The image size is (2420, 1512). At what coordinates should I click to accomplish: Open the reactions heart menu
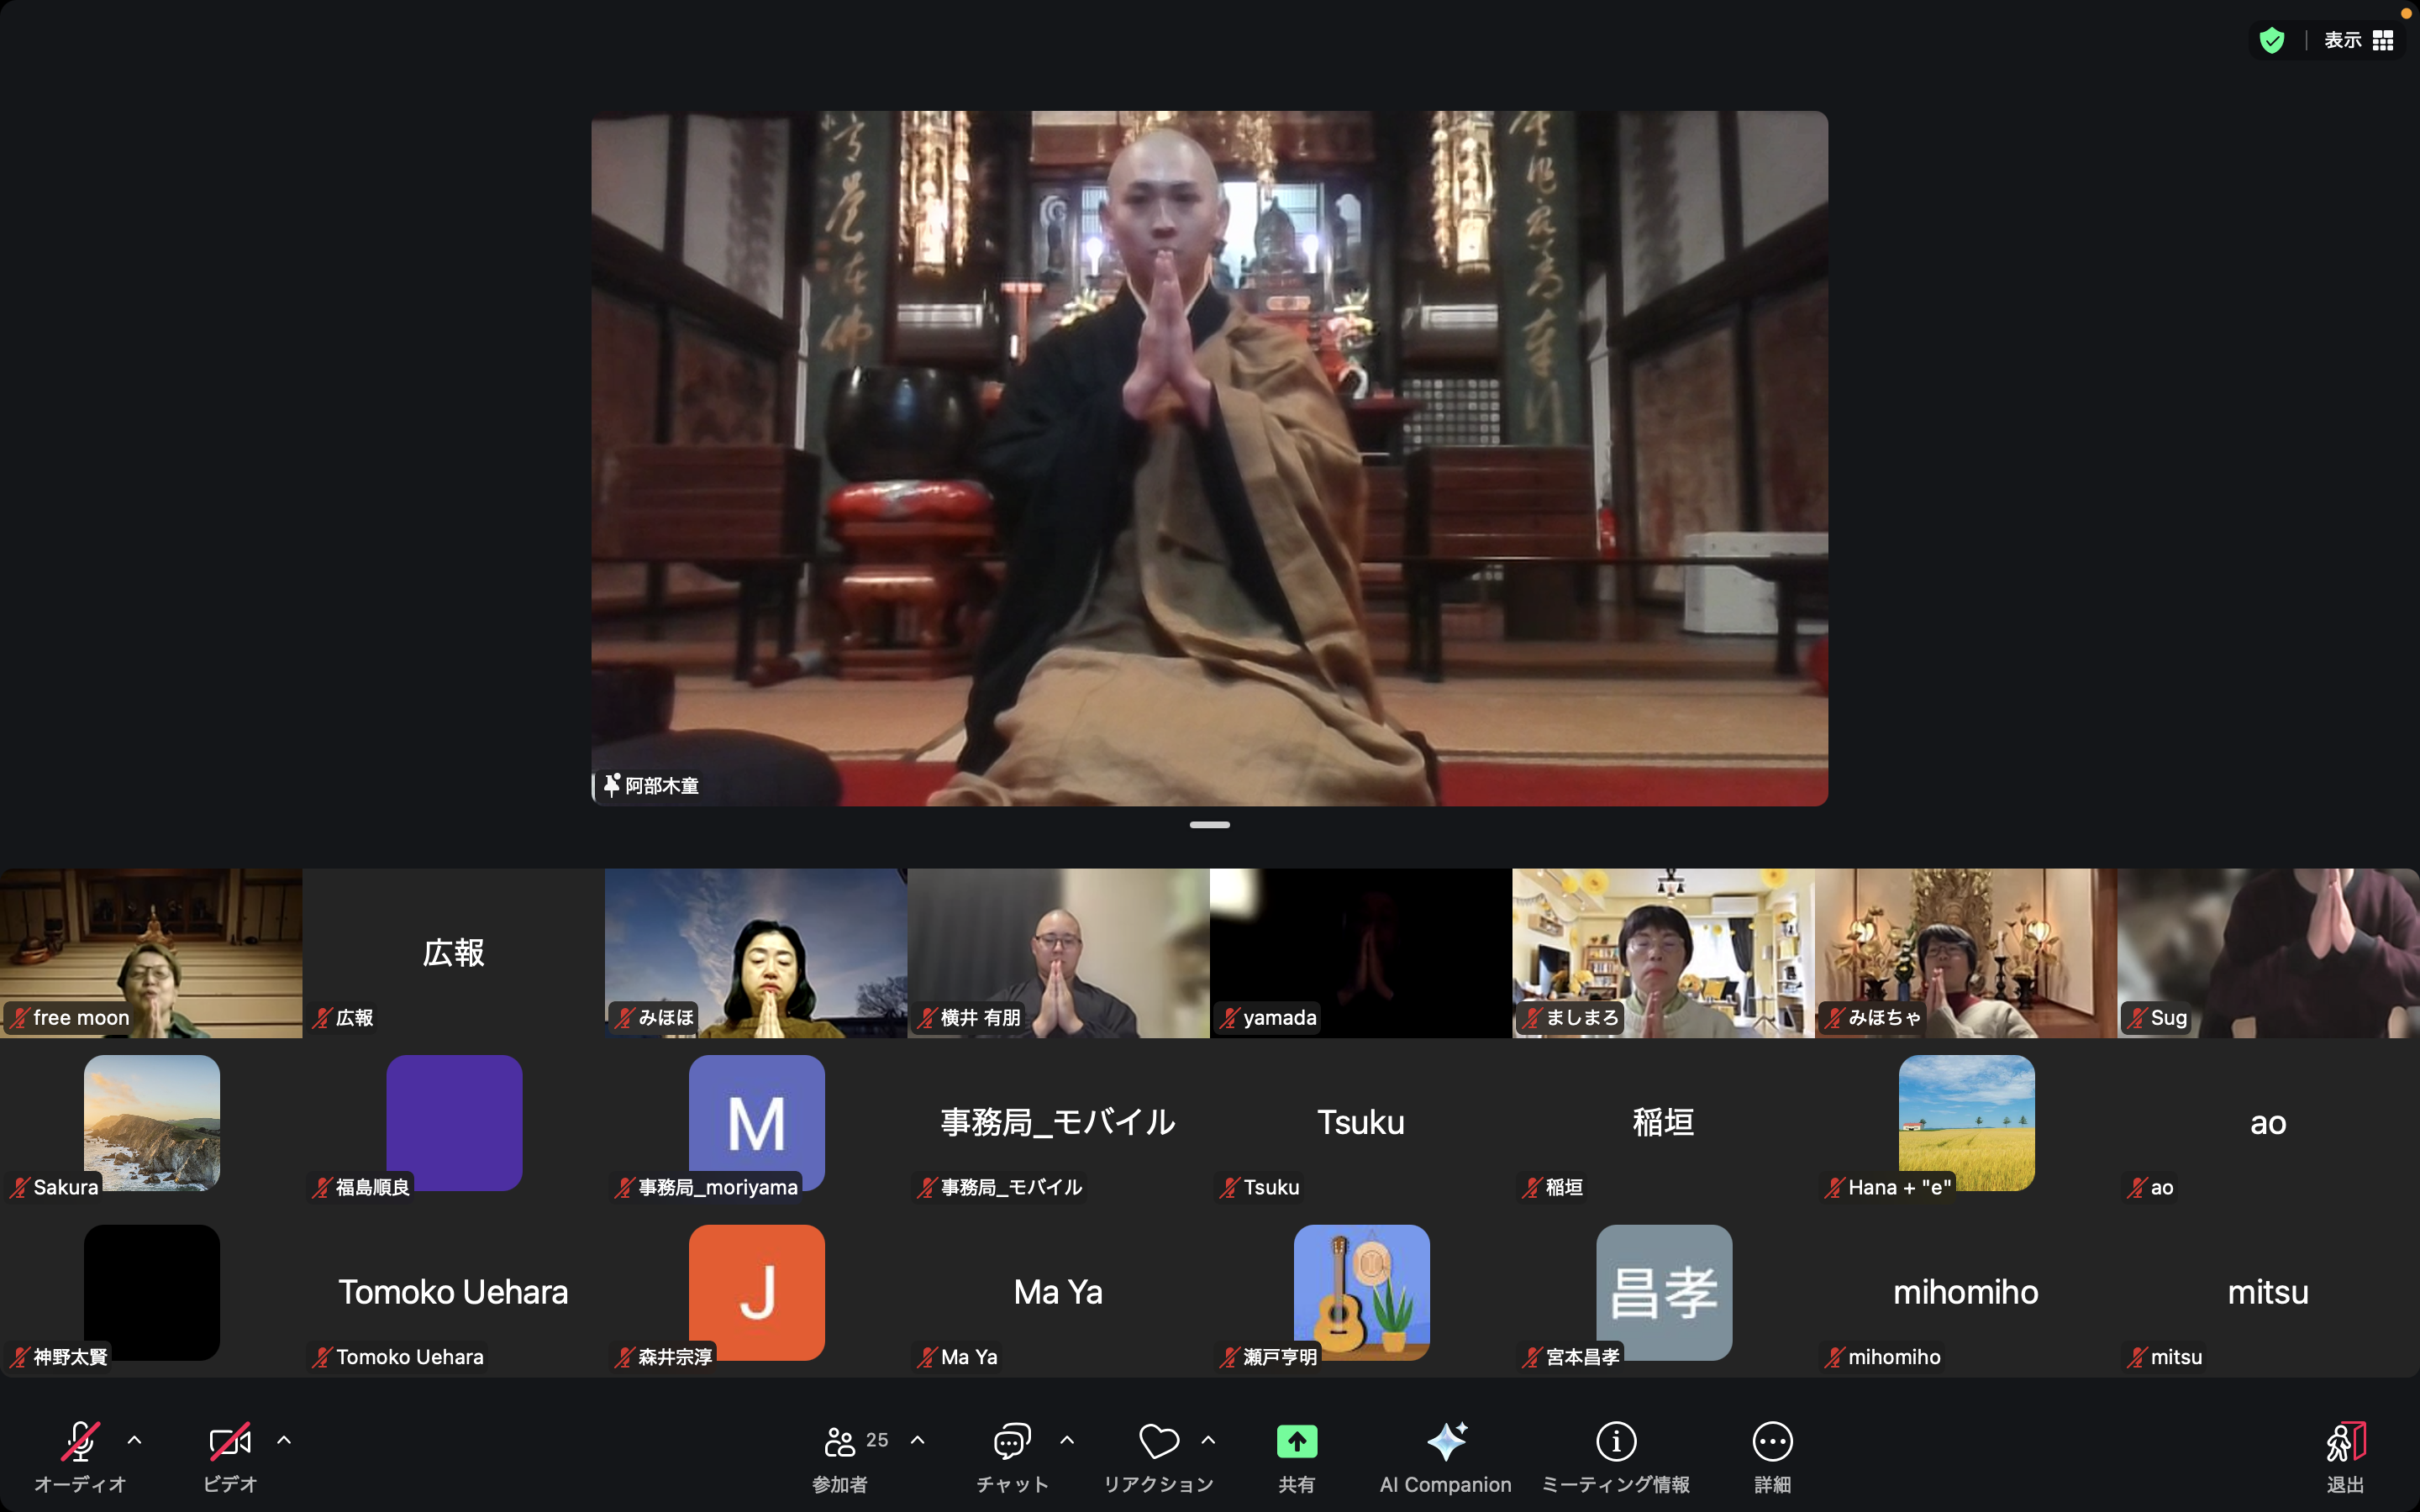1158,1441
